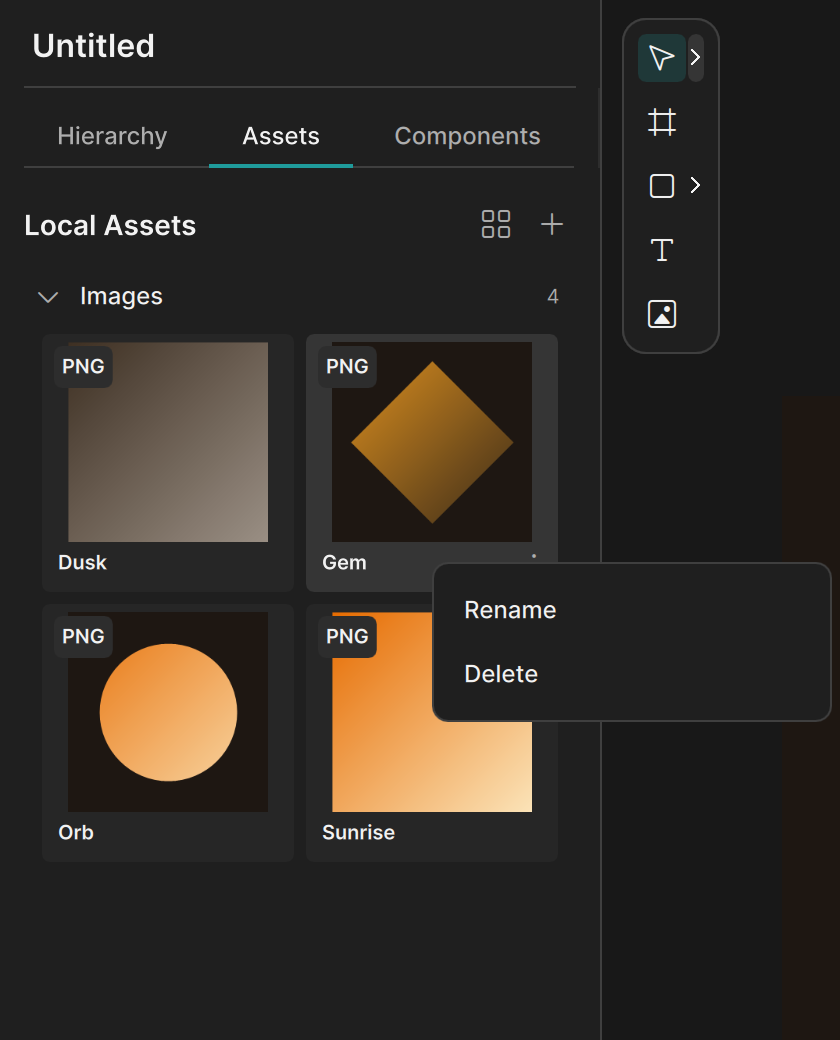Select the Image tool
Screen dimensions: 840x1040
[x=662, y=314]
